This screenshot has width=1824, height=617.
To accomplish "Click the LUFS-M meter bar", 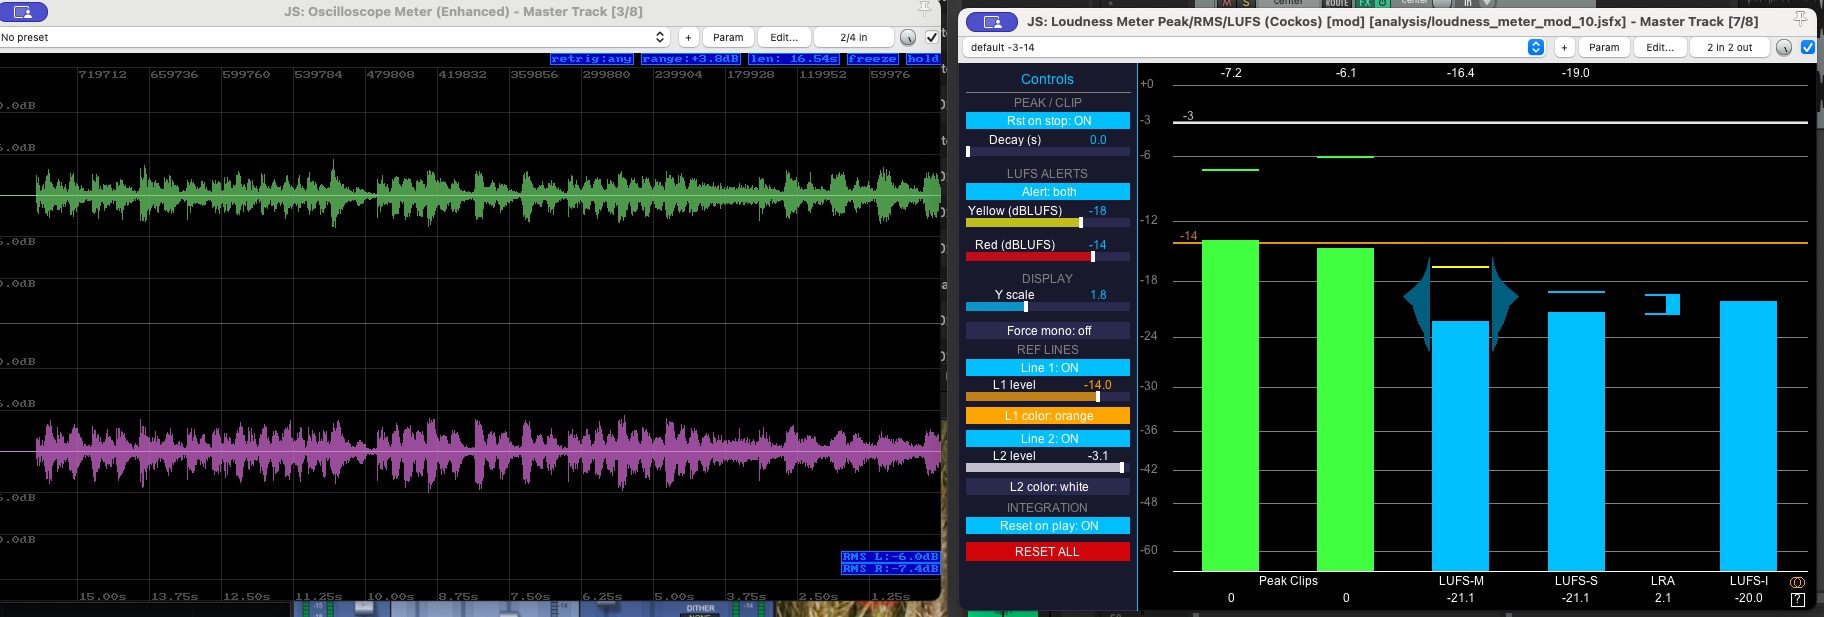I will coord(1460,446).
